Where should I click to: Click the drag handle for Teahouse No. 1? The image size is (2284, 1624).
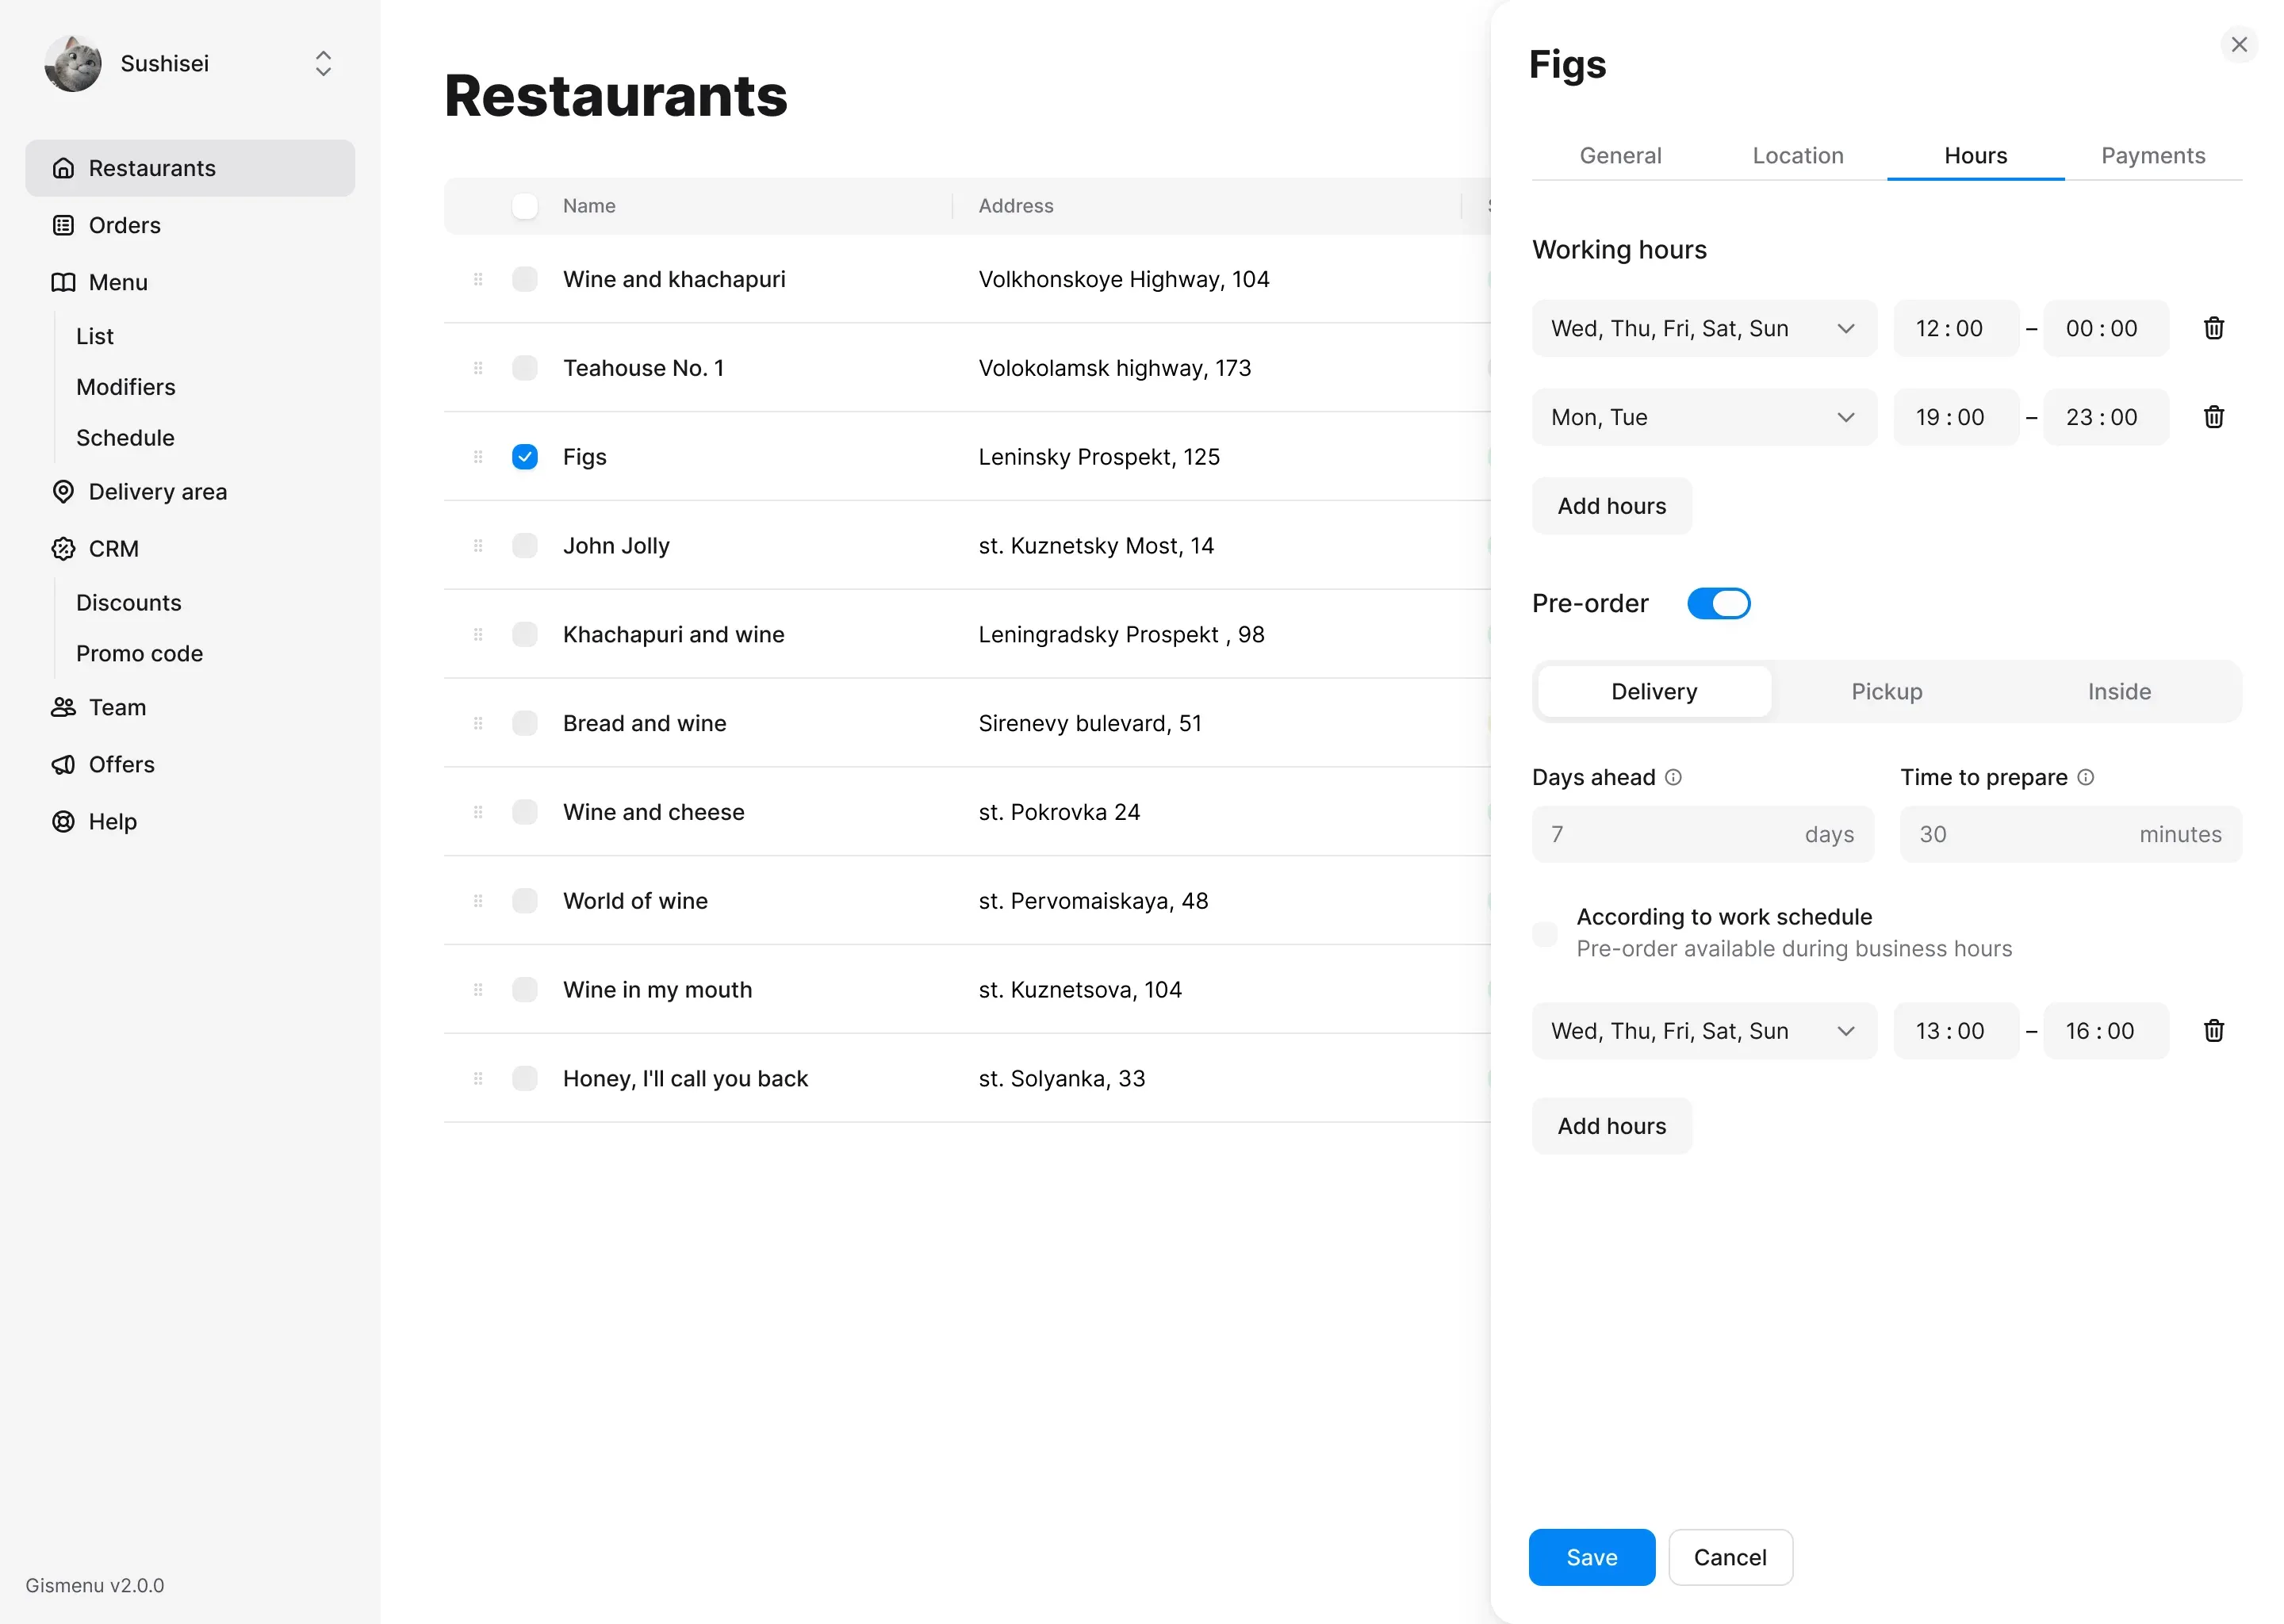pyautogui.click(x=478, y=368)
